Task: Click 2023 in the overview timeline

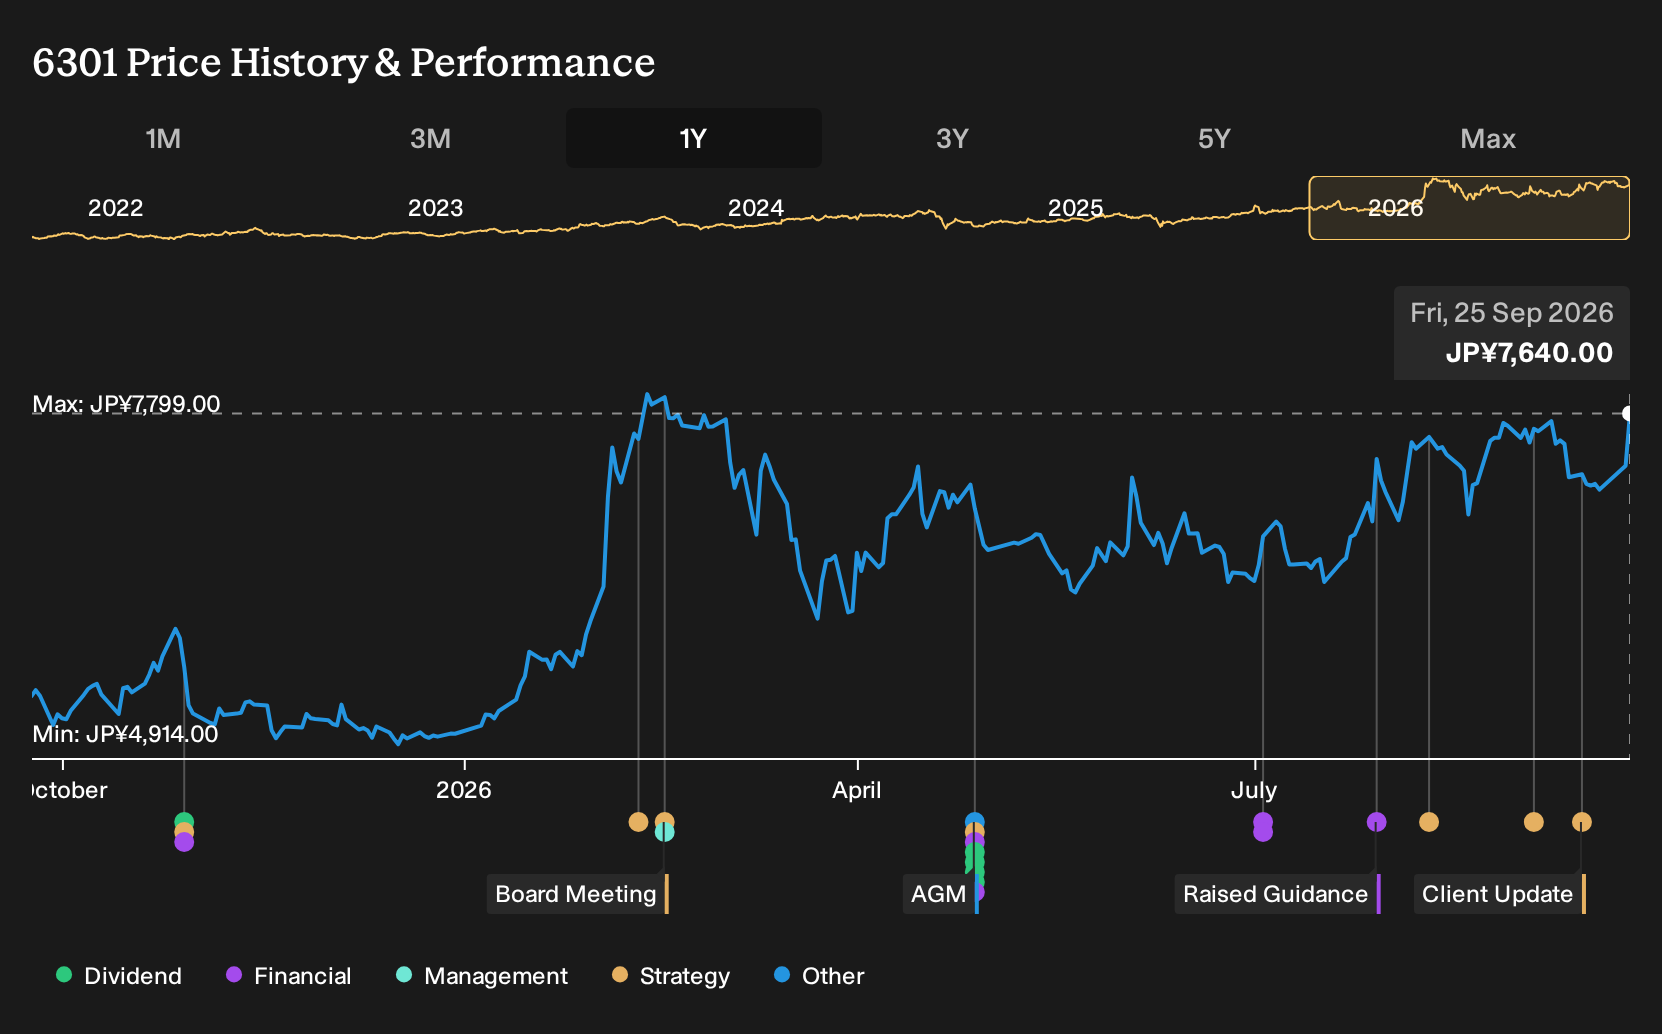Action: [x=436, y=208]
